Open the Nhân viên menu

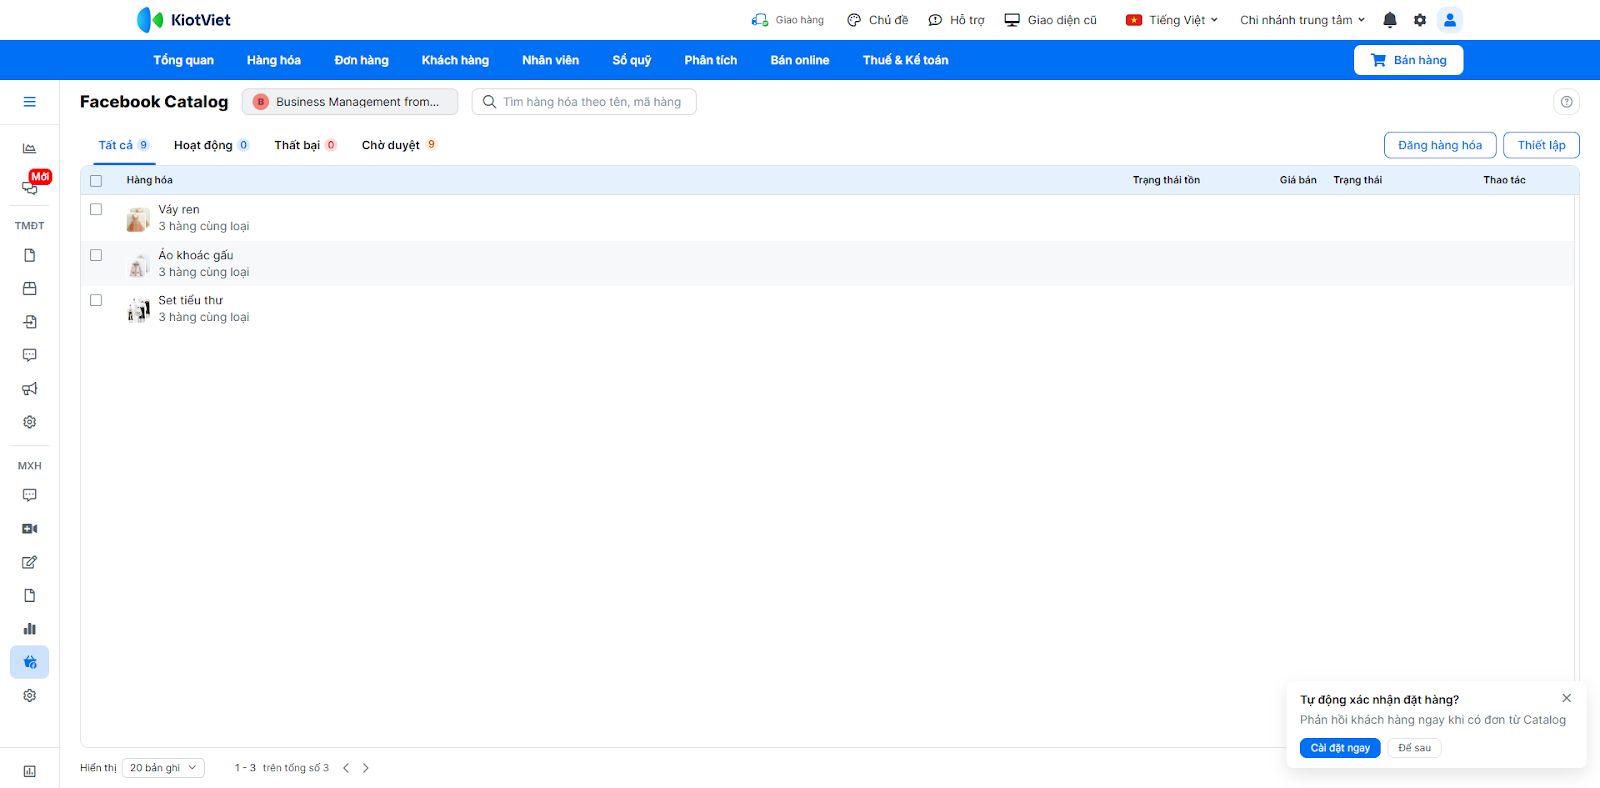pos(550,60)
